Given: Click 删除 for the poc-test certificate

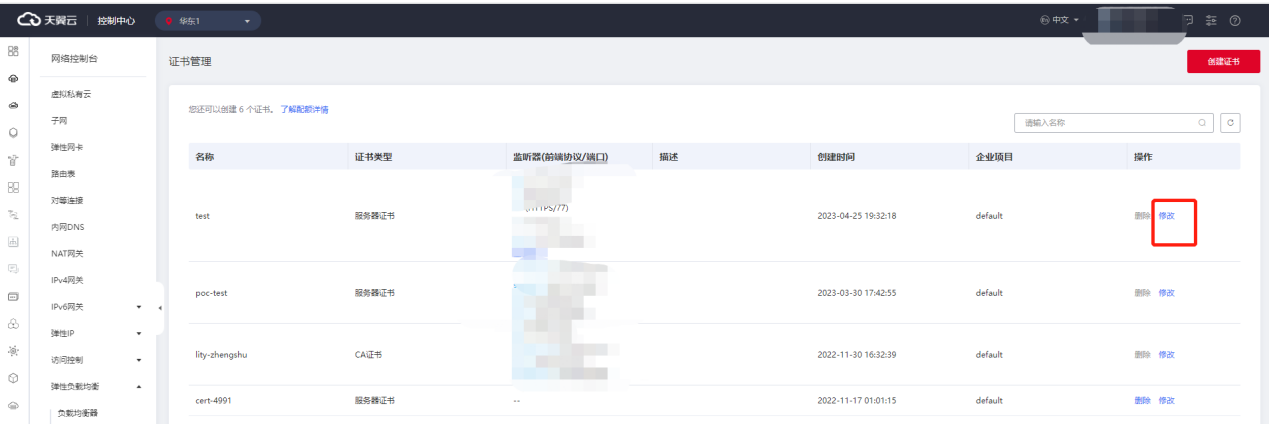Looking at the screenshot, I should 1143,293.
